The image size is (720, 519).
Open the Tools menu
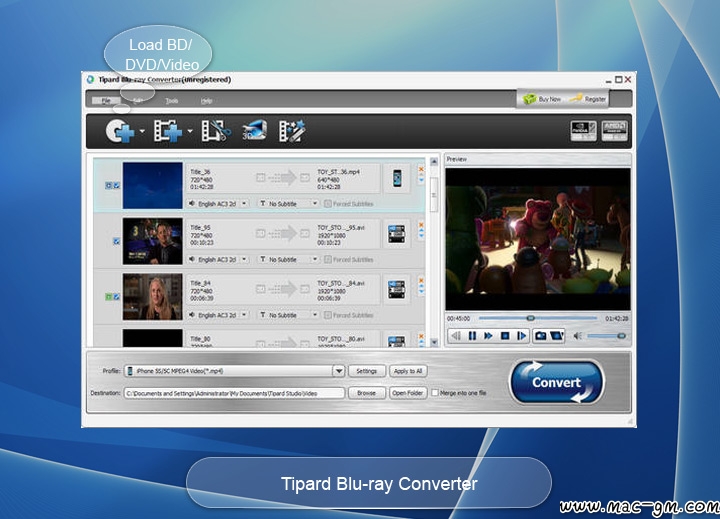(x=172, y=100)
